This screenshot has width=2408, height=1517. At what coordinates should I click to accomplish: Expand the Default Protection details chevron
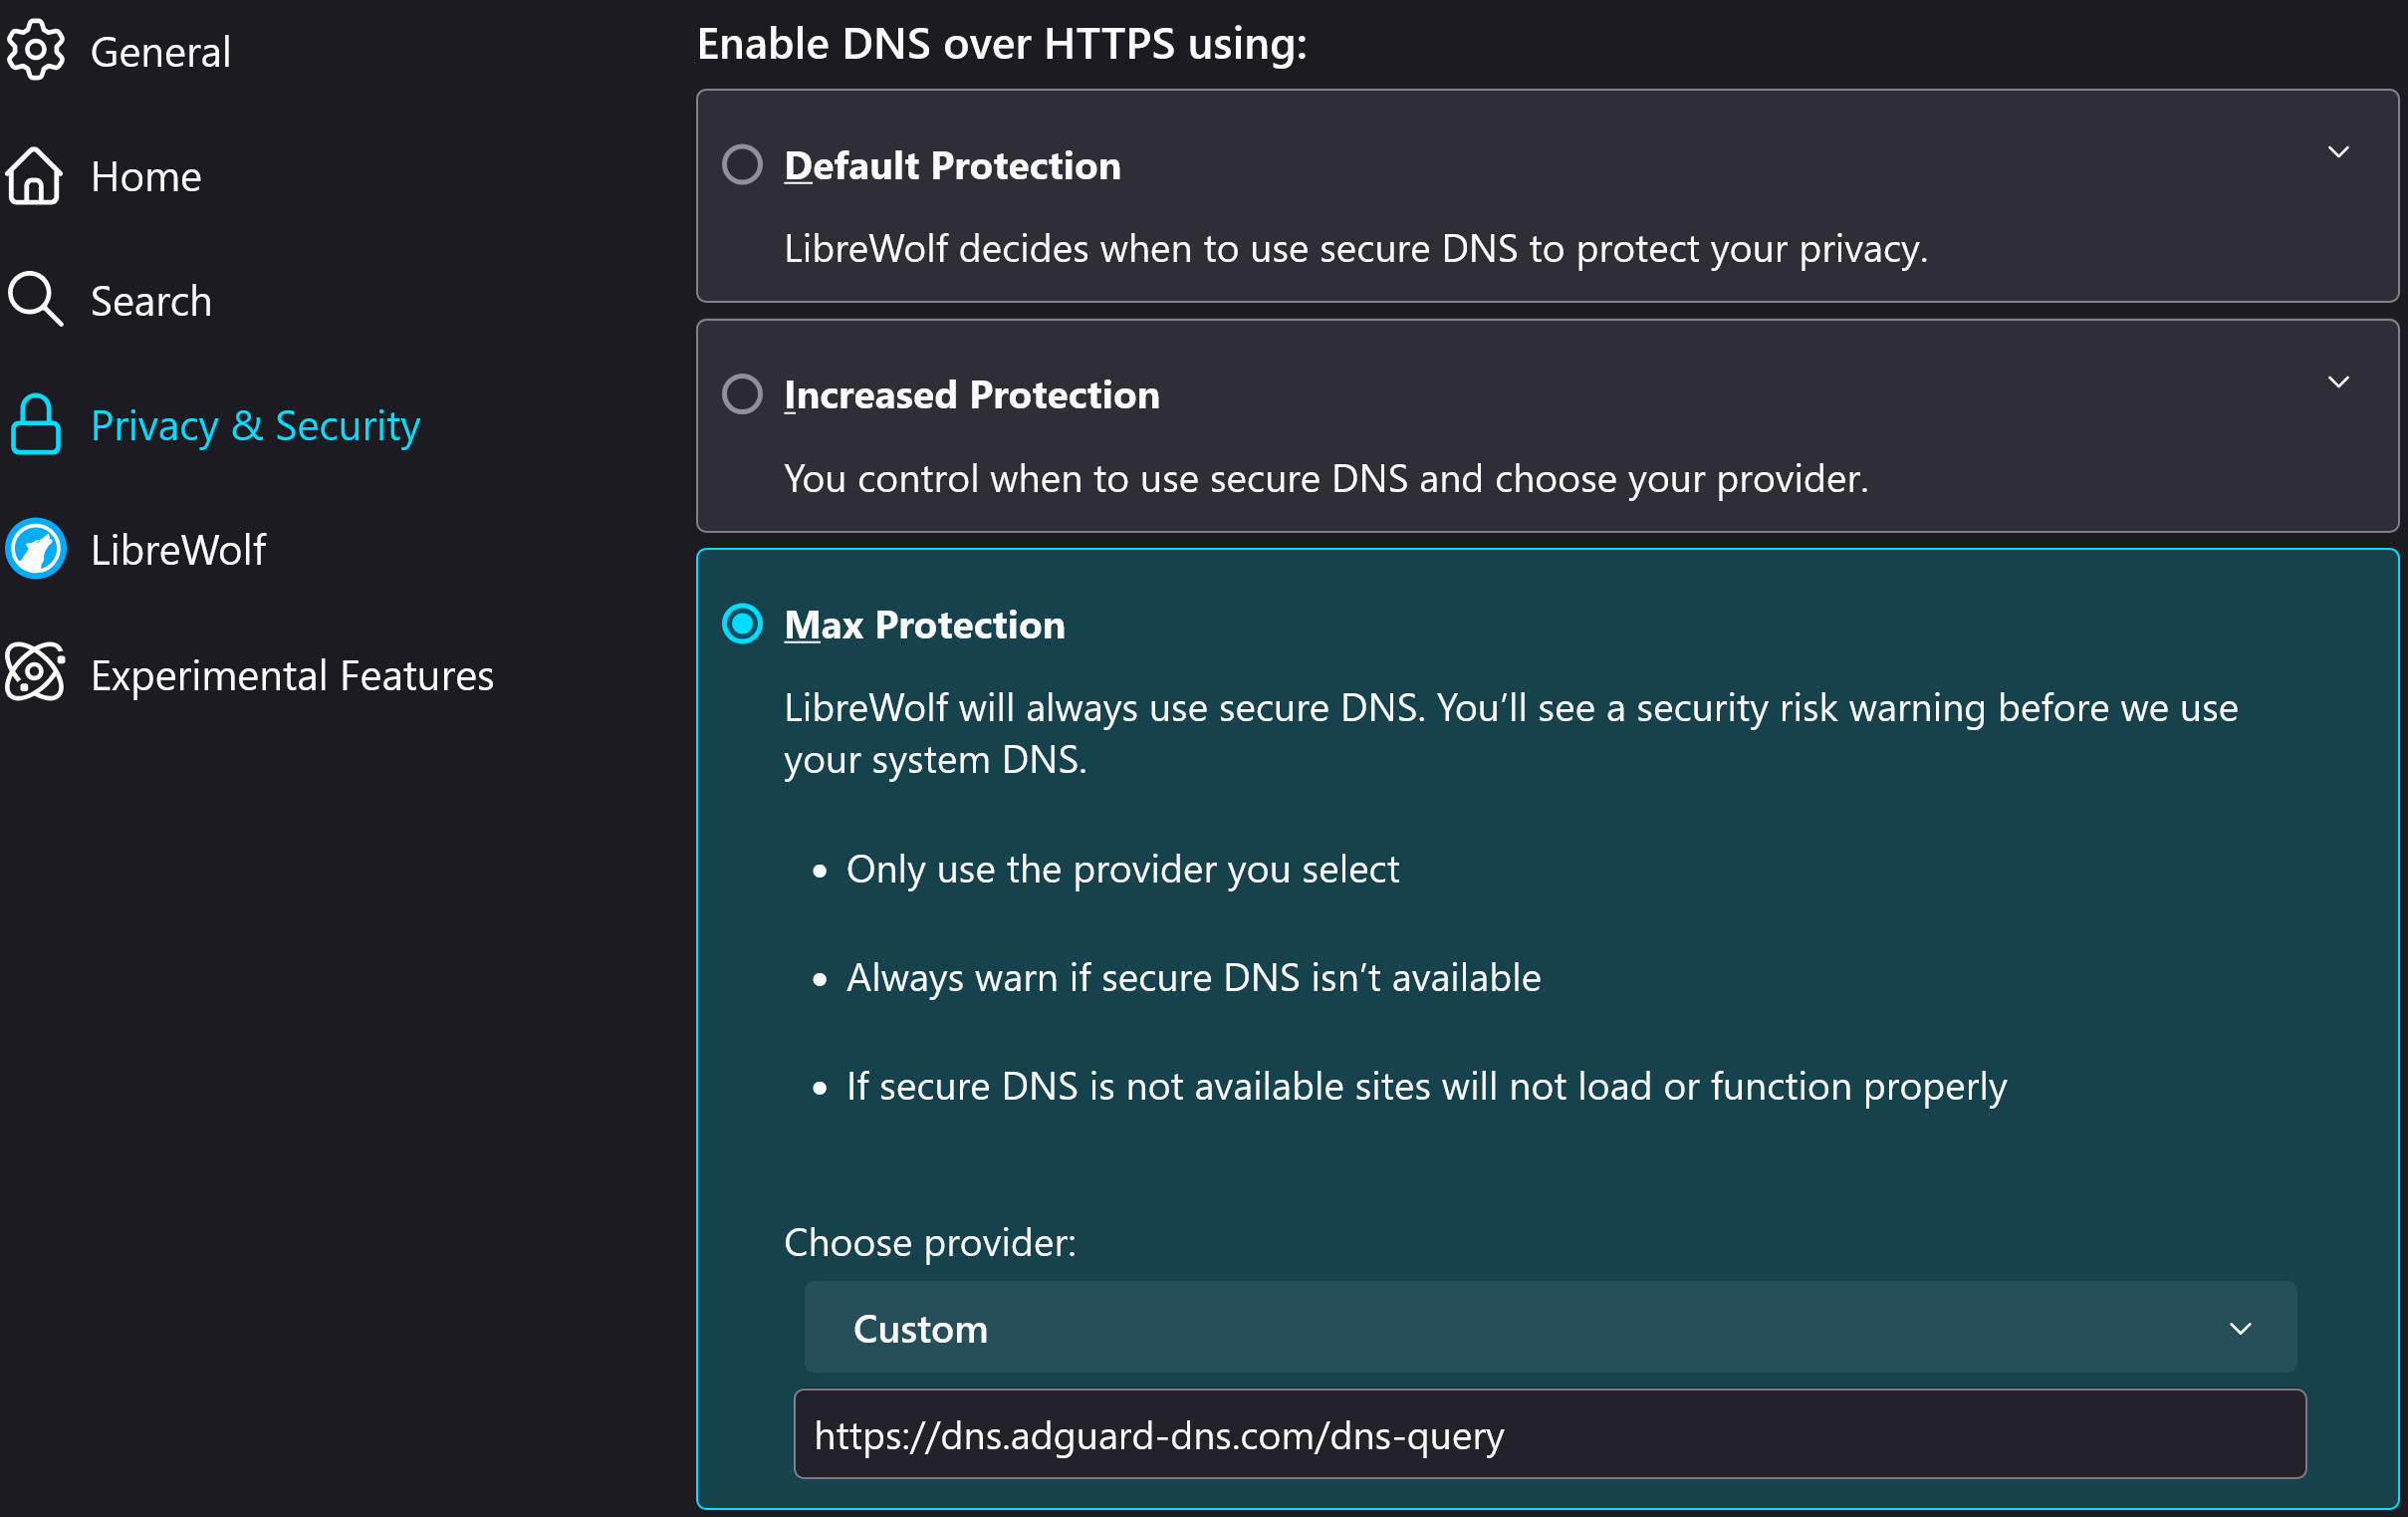click(x=2337, y=153)
